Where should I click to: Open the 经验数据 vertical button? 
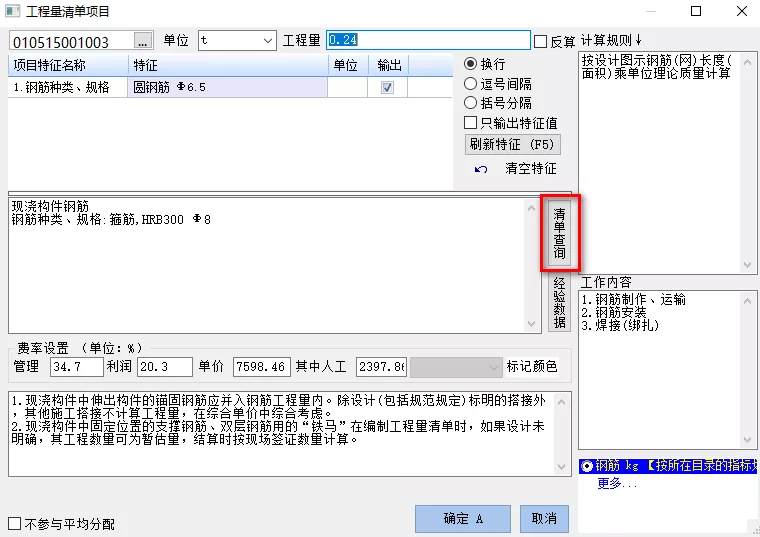[559, 302]
